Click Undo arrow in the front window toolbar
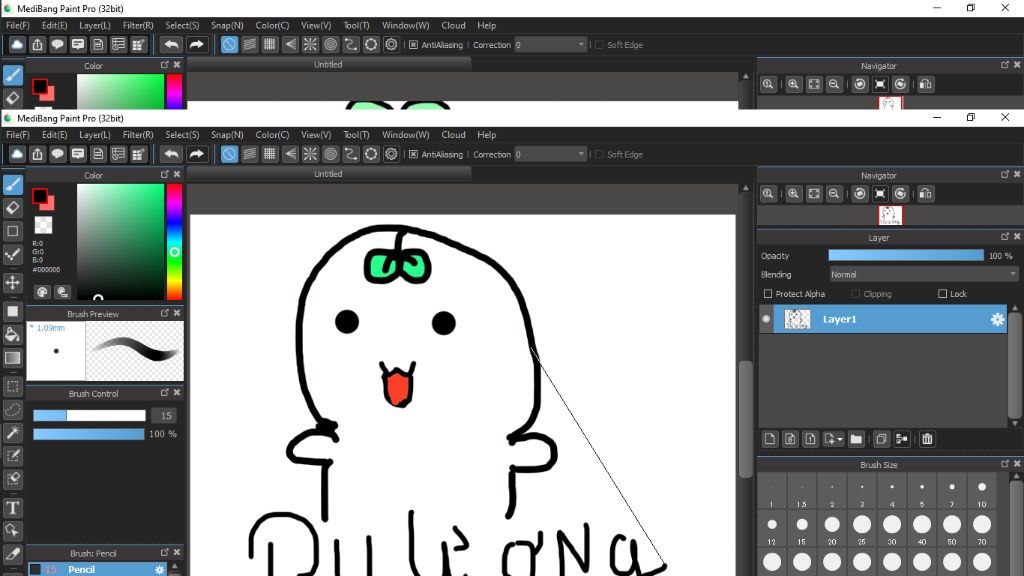The height and width of the screenshot is (576, 1024). pos(172,154)
